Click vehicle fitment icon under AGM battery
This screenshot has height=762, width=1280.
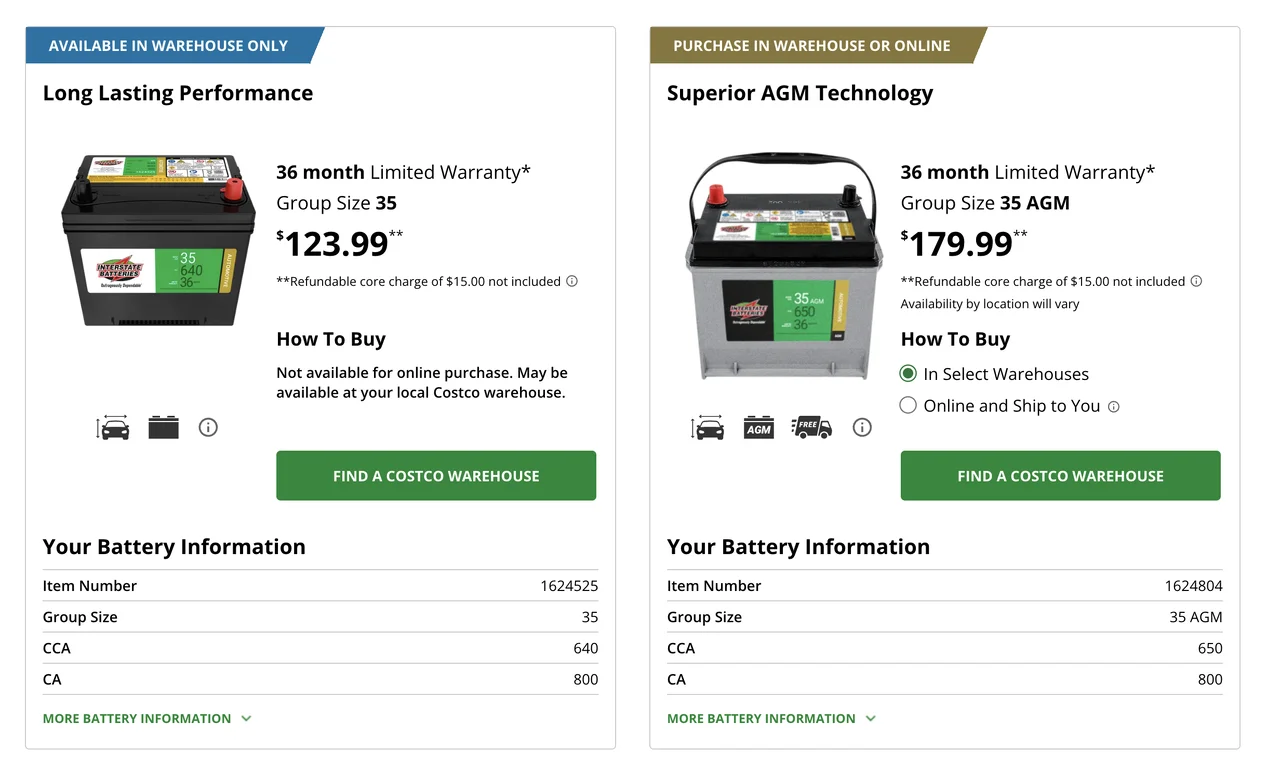(x=708, y=428)
